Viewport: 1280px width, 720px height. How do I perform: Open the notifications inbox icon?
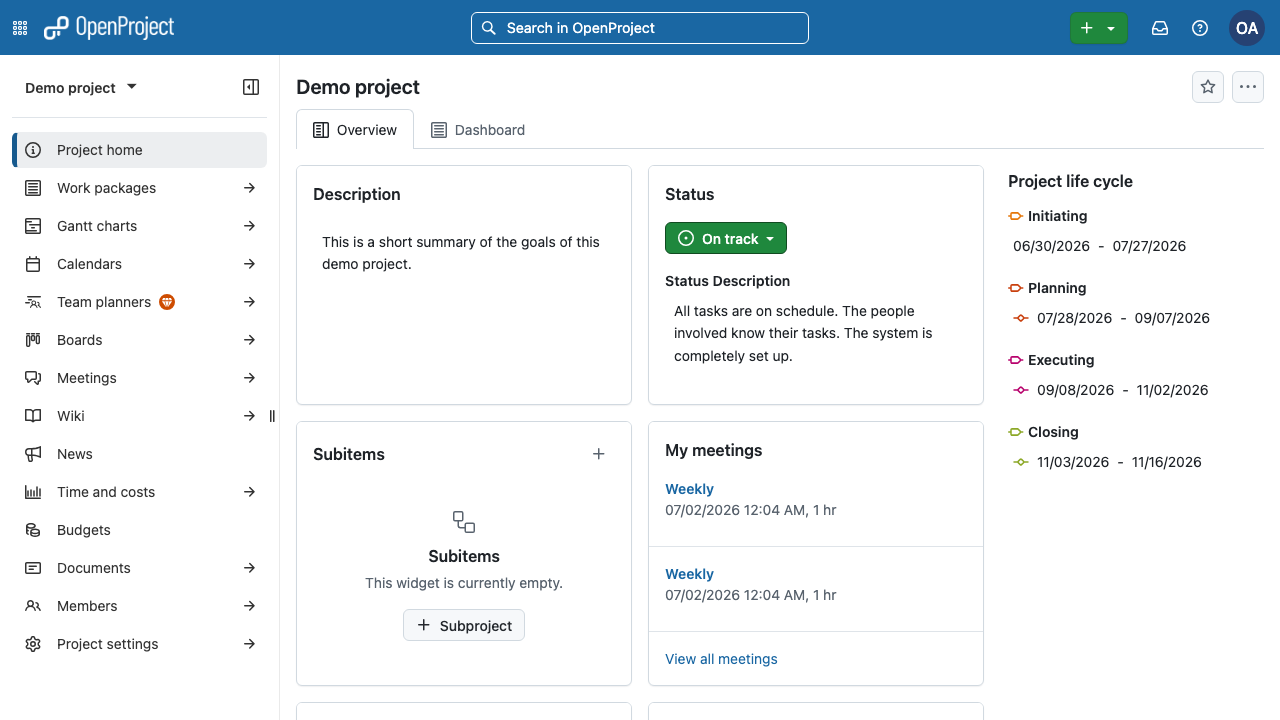[x=1160, y=28]
